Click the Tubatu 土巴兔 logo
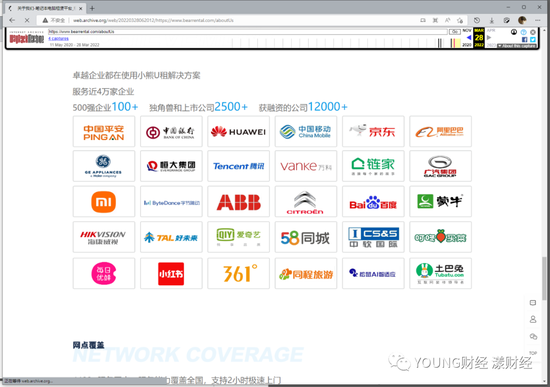 (440, 273)
